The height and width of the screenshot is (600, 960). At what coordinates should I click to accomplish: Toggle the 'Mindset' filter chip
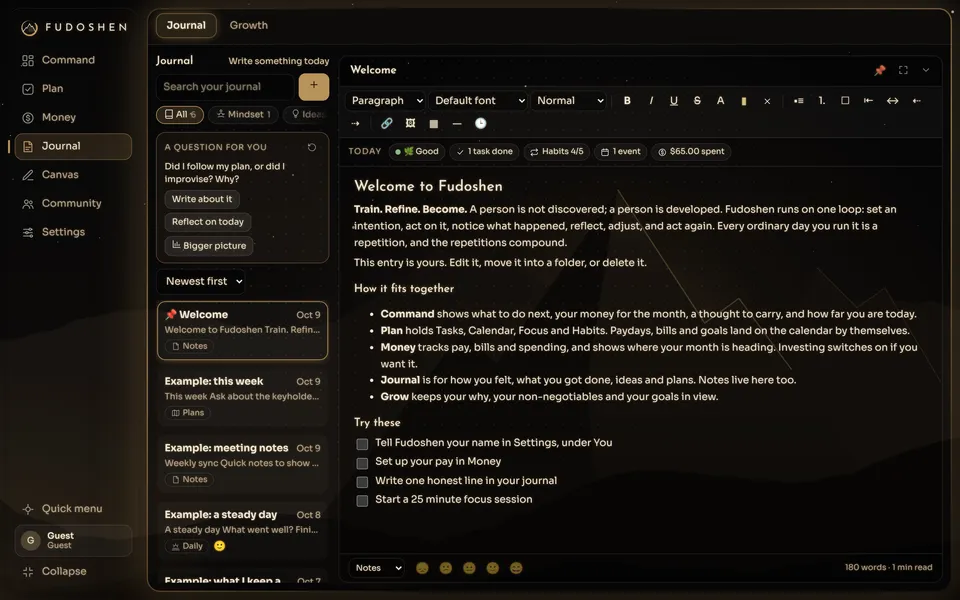(x=243, y=114)
